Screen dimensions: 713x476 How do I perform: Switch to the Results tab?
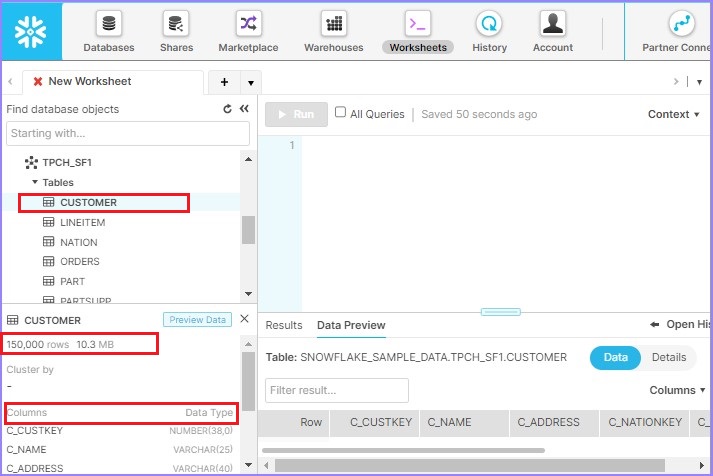click(283, 325)
